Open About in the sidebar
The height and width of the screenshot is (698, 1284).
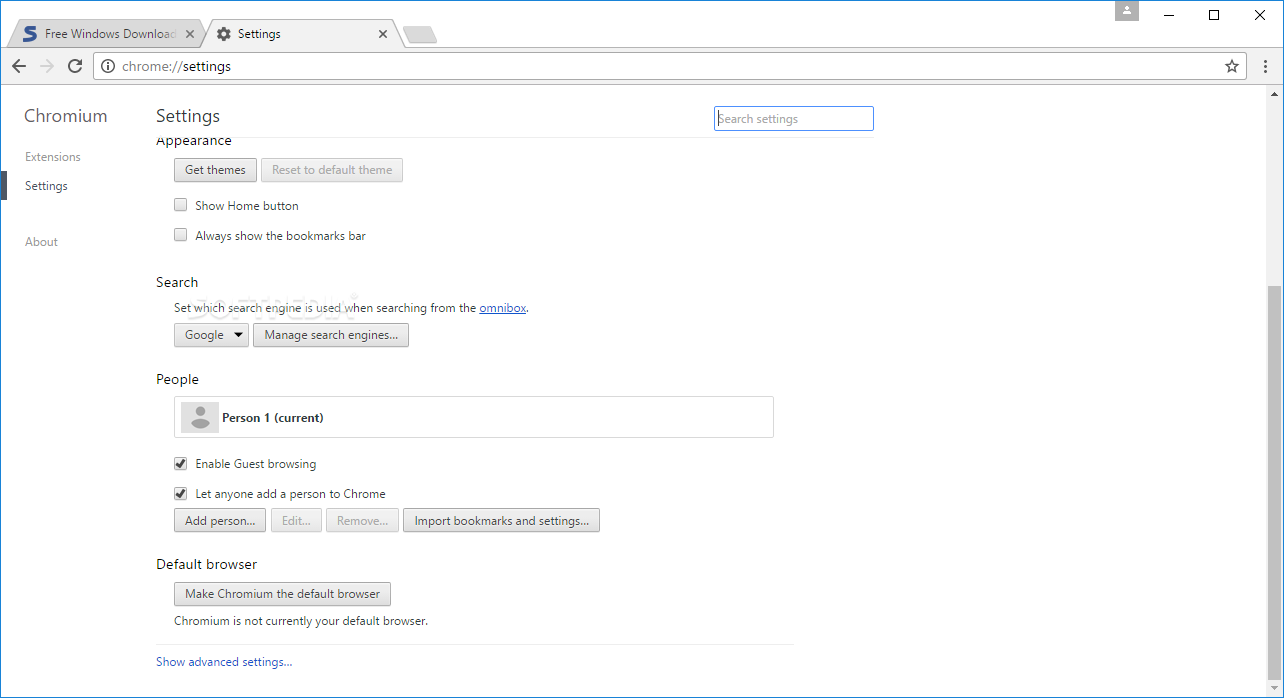(41, 242)
